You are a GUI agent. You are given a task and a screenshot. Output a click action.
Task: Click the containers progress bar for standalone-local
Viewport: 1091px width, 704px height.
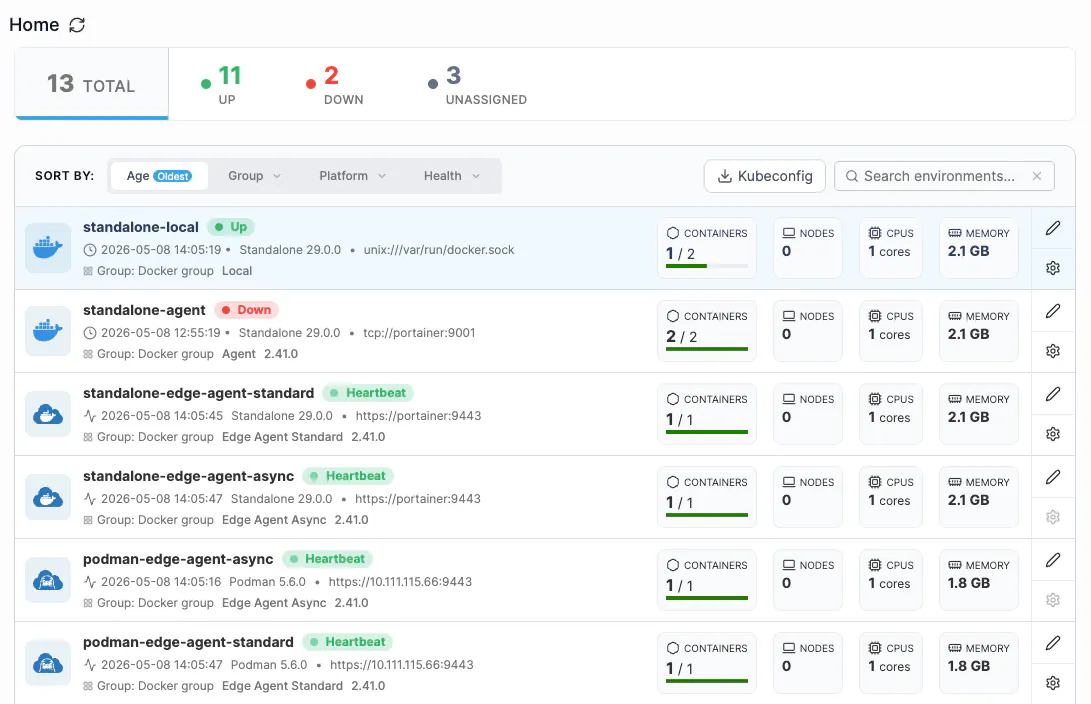[x=707, y=266]
